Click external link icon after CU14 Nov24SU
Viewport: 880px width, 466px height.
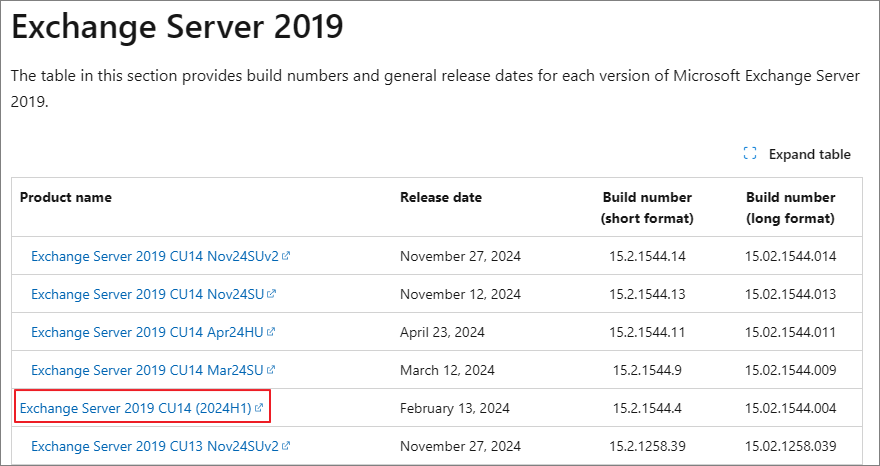click(x=272, y=294)
